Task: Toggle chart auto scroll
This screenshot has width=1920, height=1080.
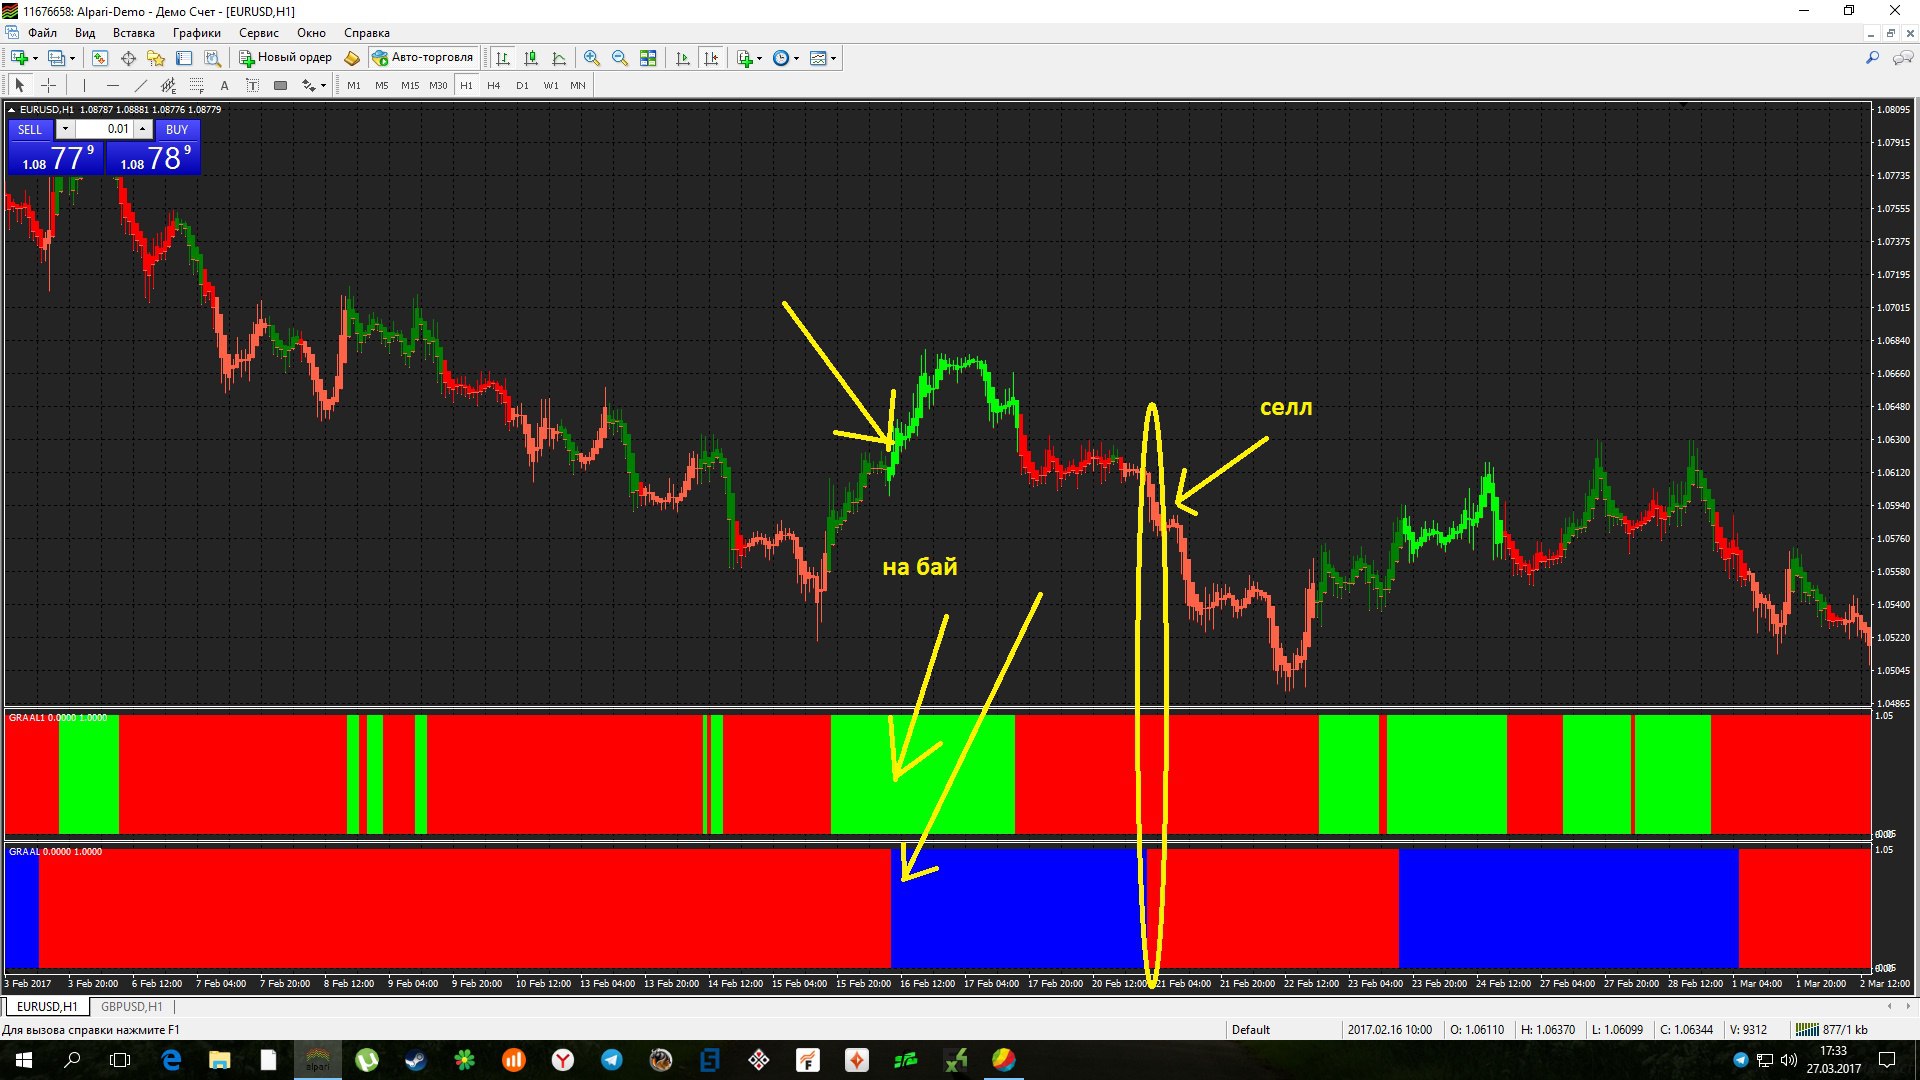Action: click(683, 58)
